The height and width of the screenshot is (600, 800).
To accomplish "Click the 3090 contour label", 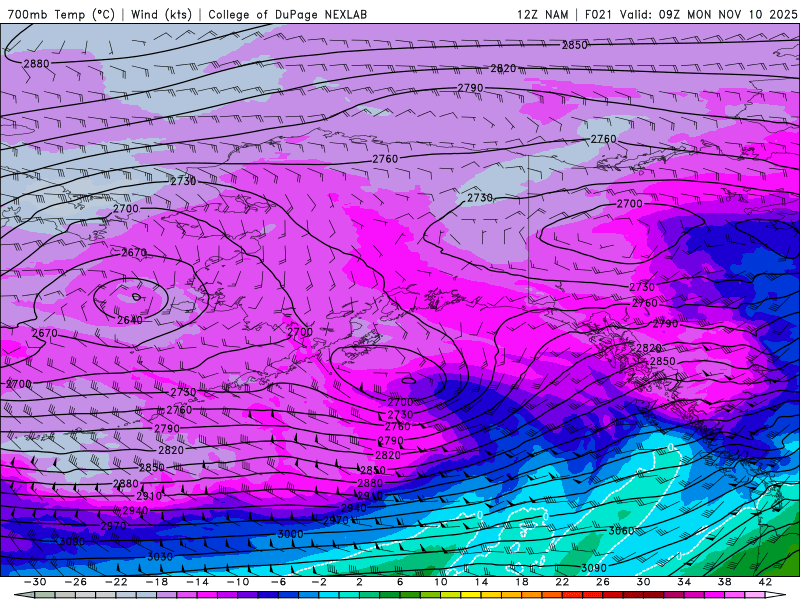I will [x=594, y=568].
